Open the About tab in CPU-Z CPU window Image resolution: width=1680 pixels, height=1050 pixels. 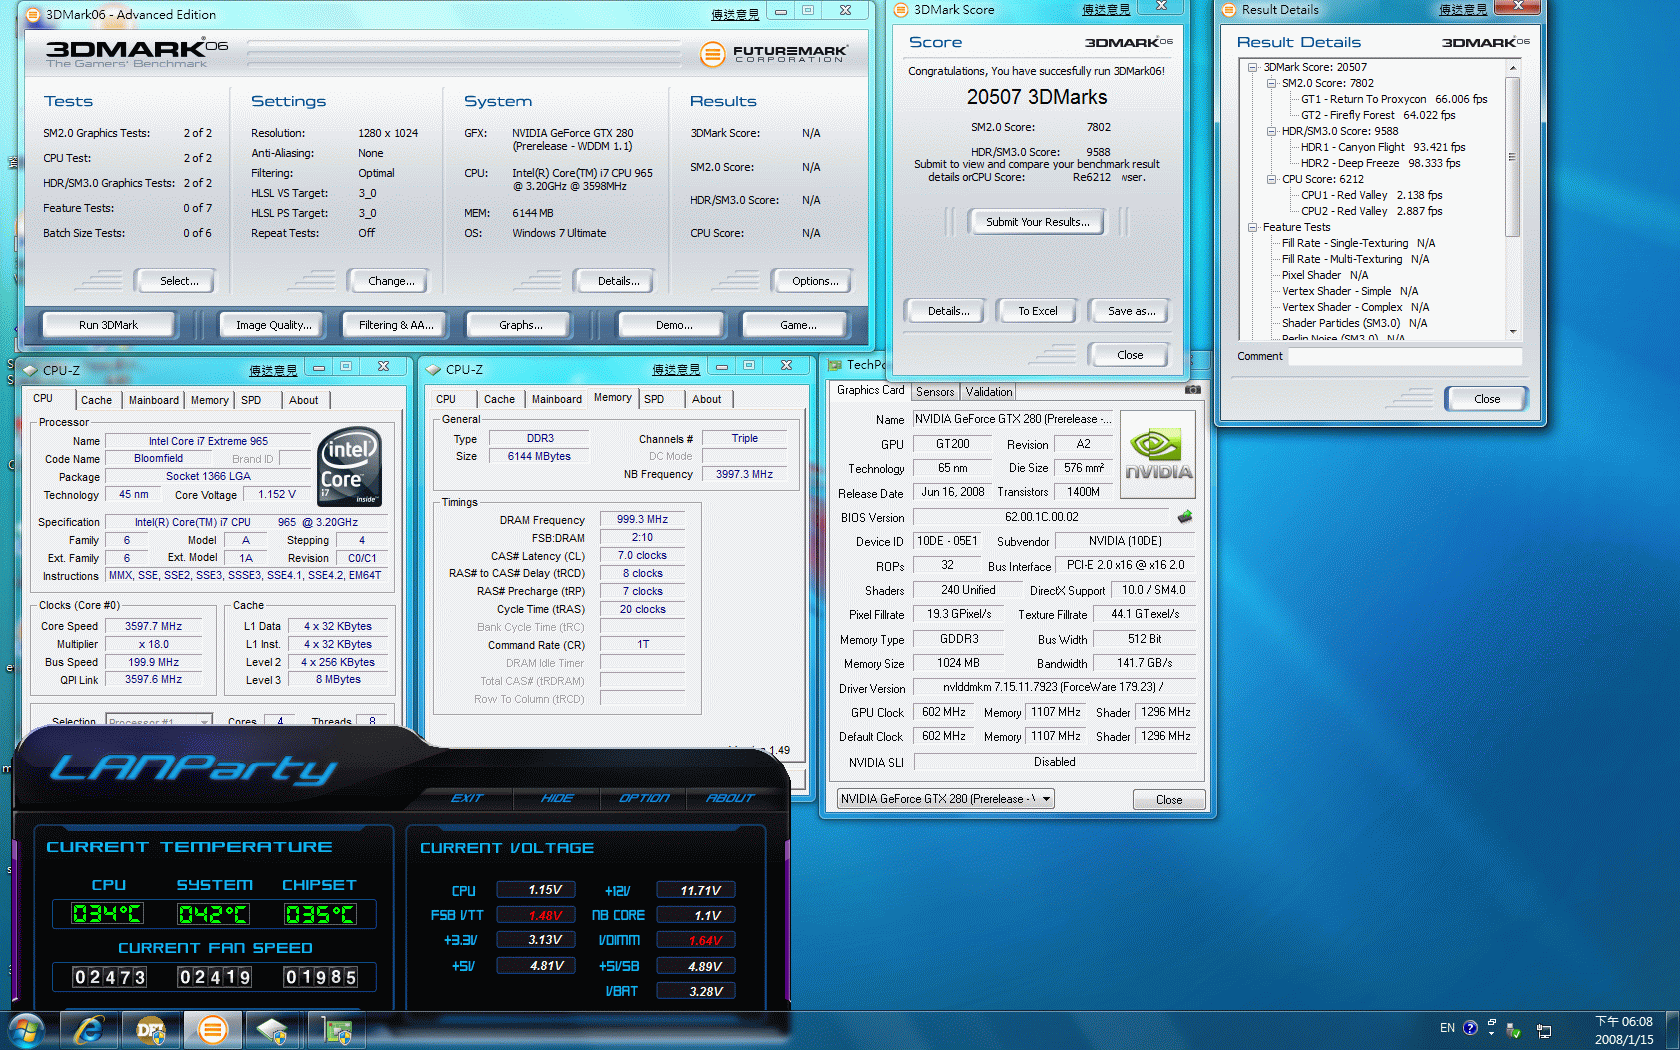click(304, 400)
